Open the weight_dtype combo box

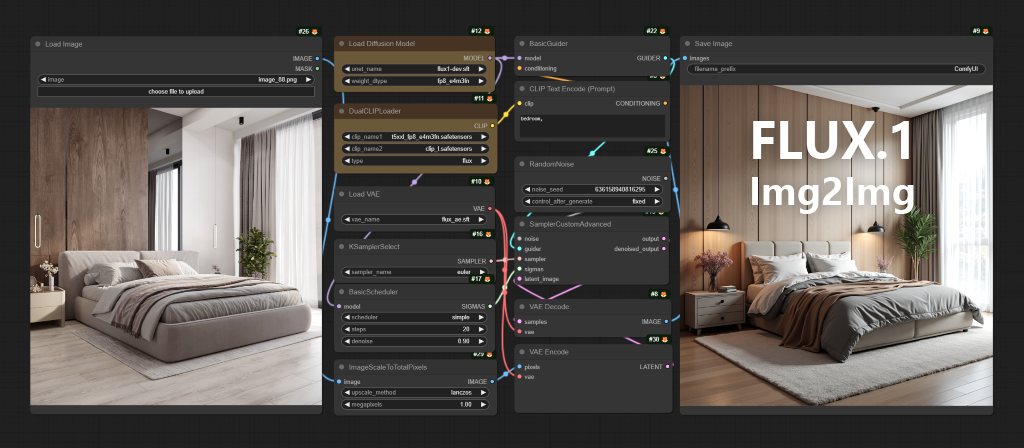coord(414,81)
